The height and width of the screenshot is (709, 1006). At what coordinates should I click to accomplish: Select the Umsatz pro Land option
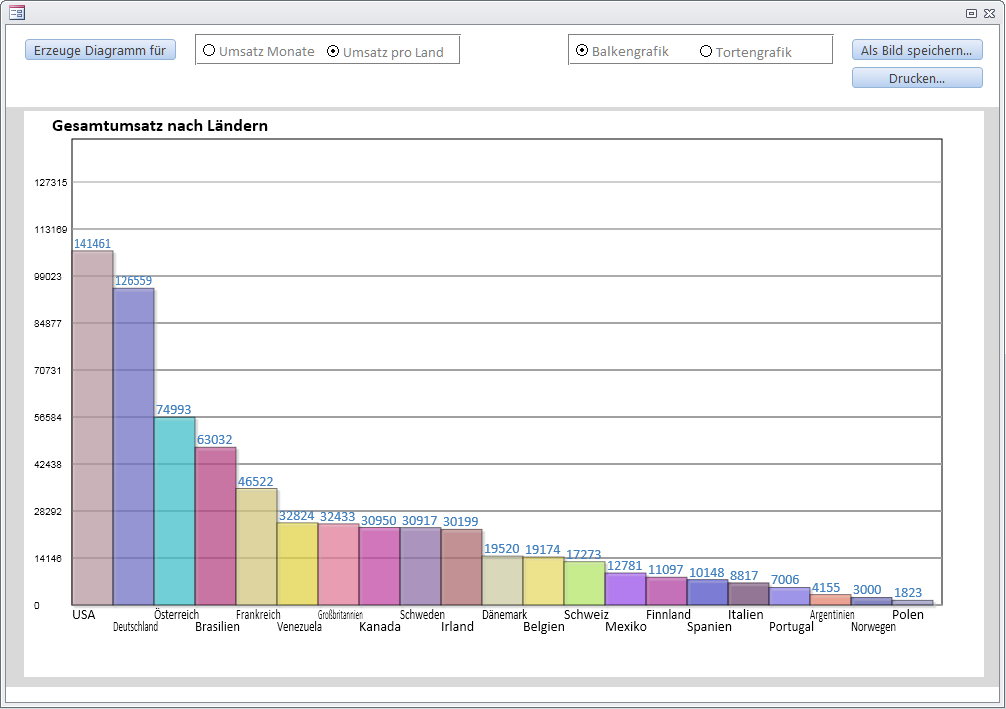(334, 51)
